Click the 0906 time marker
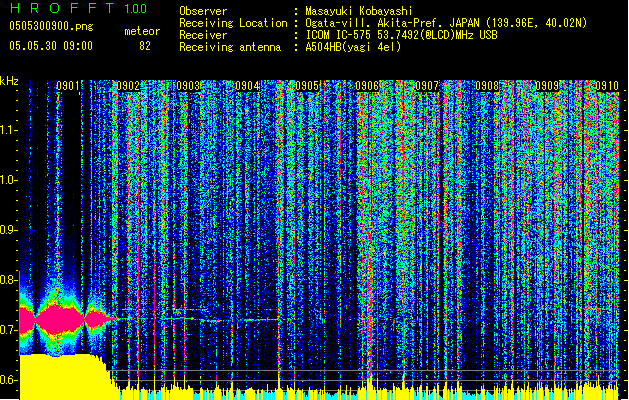Screen dimensions: 629x400 tap(367, 86)
